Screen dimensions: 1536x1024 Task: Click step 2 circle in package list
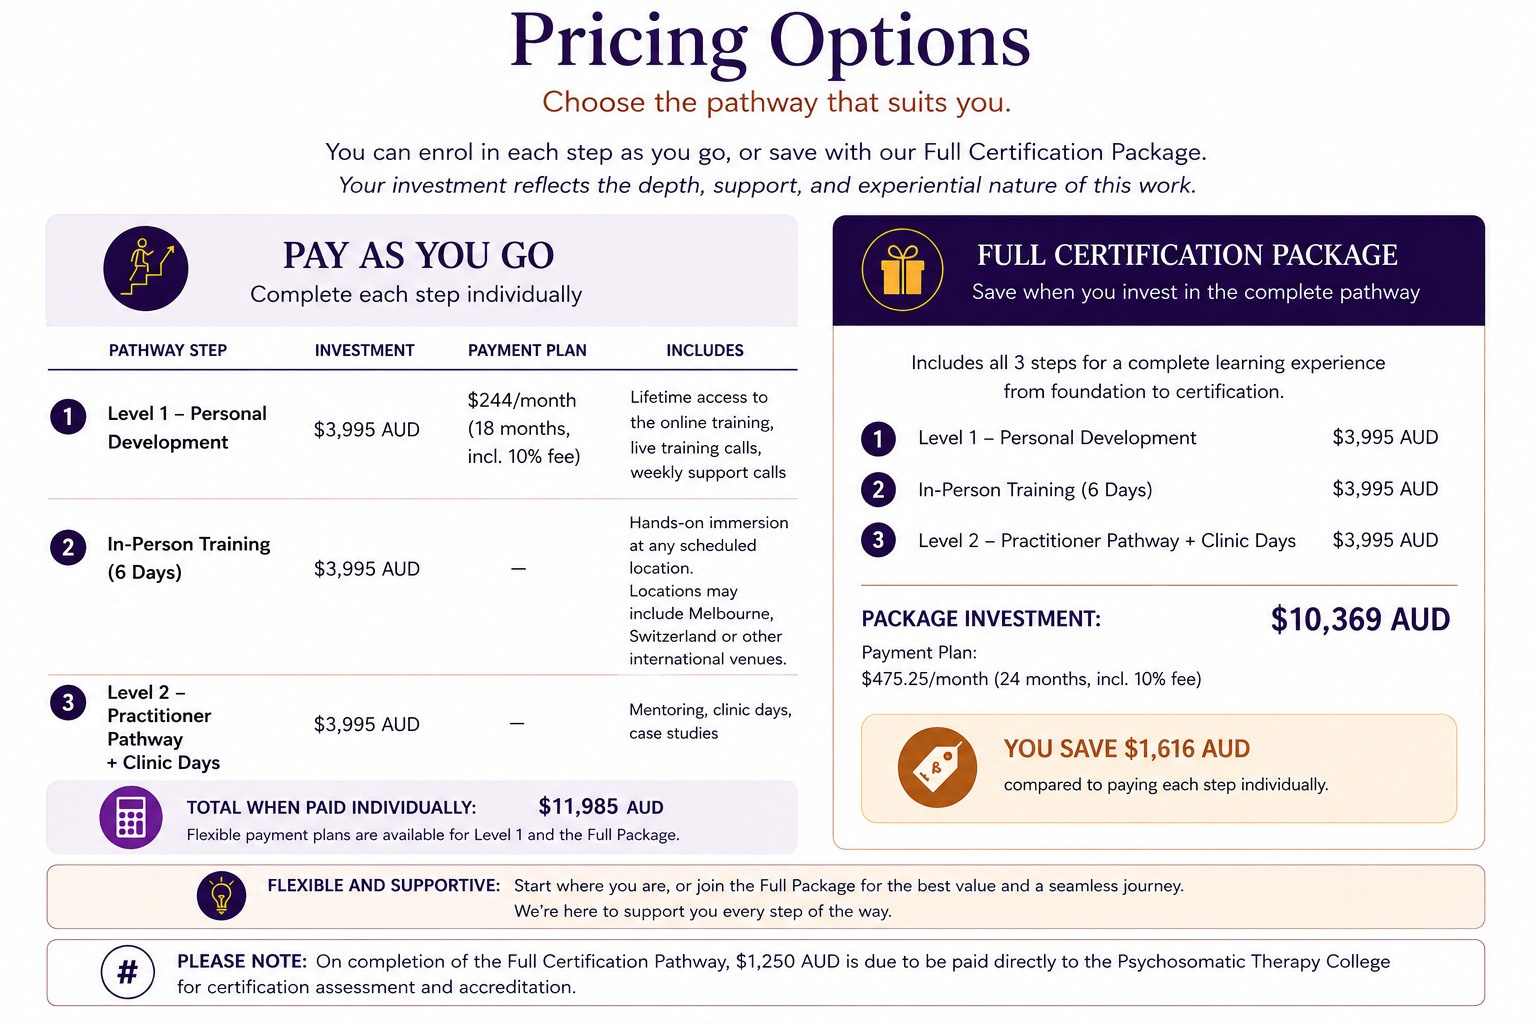pos(878,489)
